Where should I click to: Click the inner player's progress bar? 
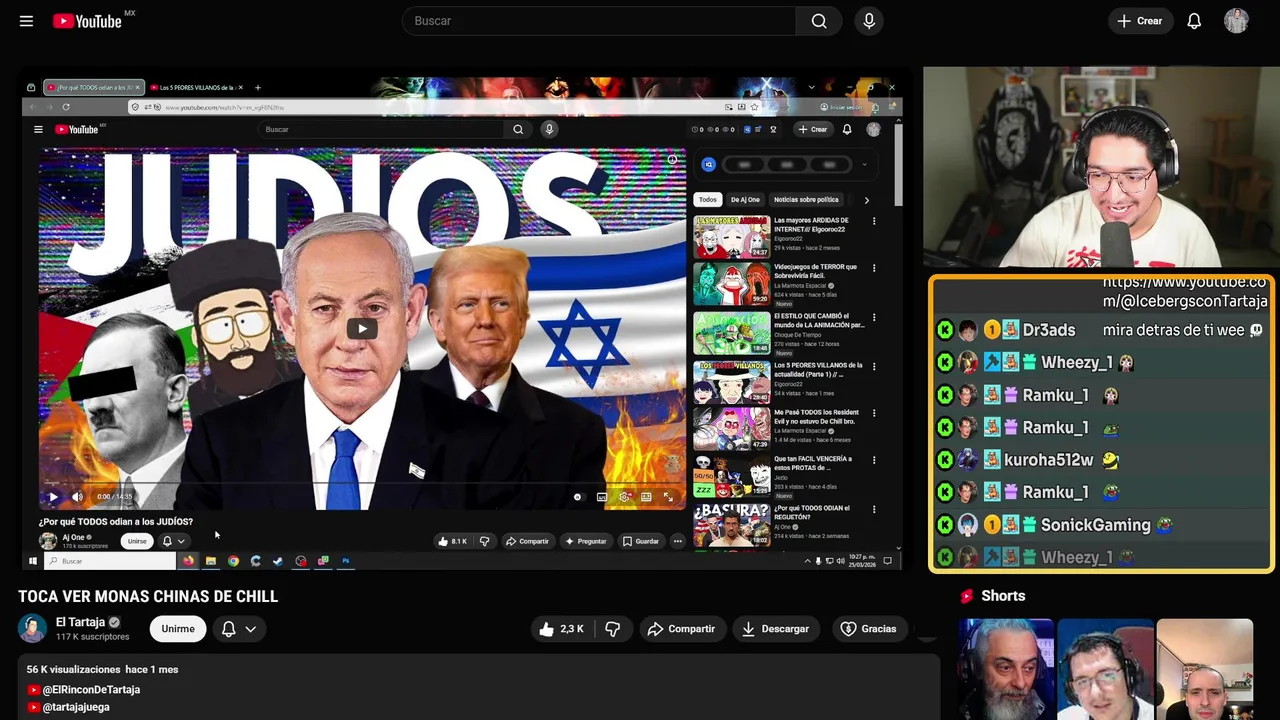tap(362, 484)
